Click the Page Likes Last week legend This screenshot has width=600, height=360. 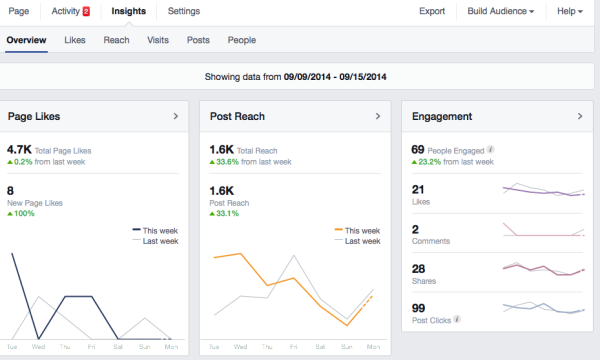[x=155, y=241]
